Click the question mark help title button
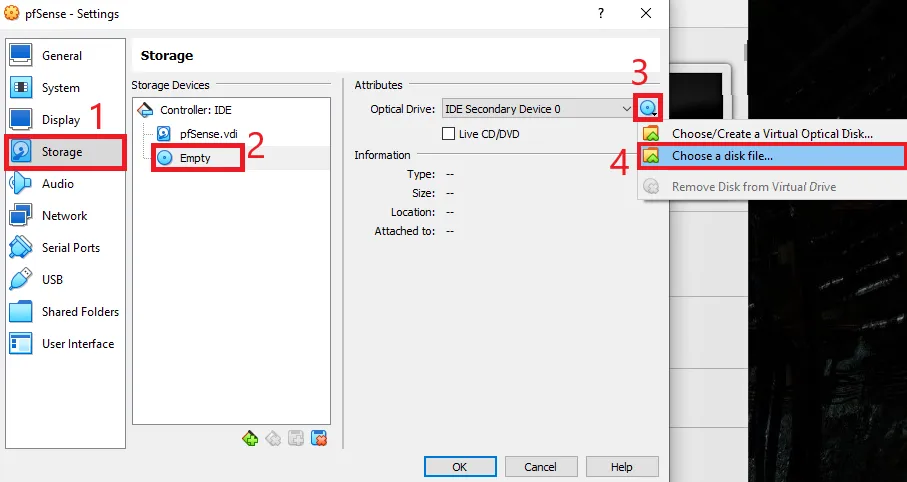Screen dimensions: 907x482 click(x=601, y=13)
